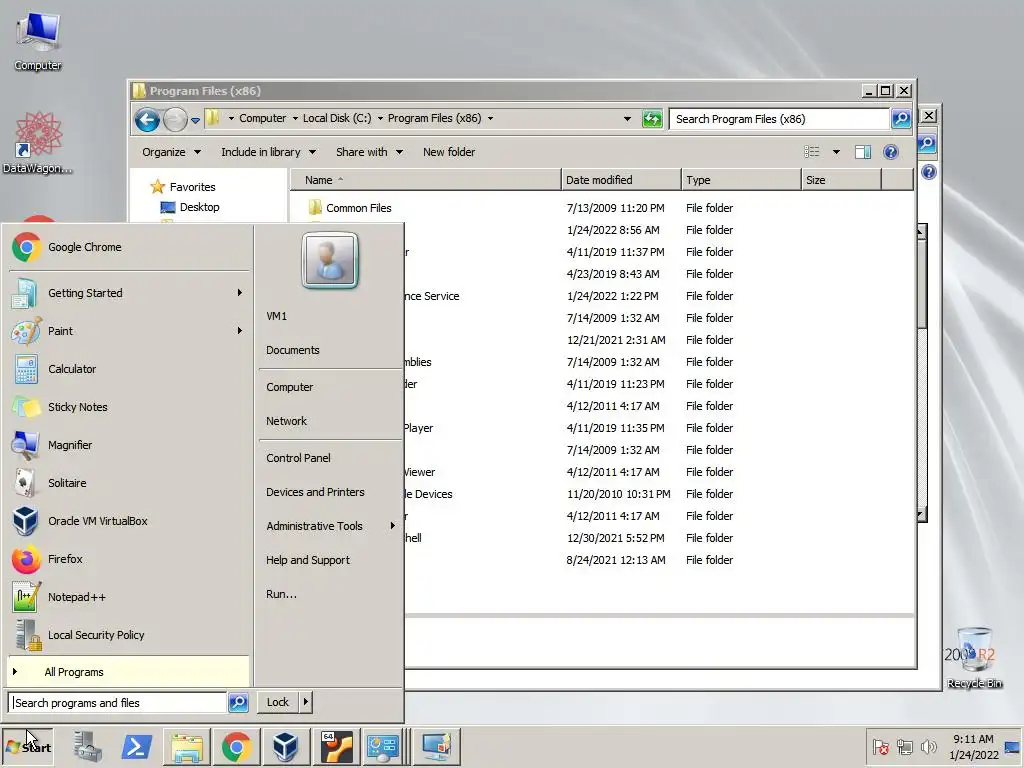Open Explorer help question mark icon
1024x768 pixels.
(x=891, y=152)
